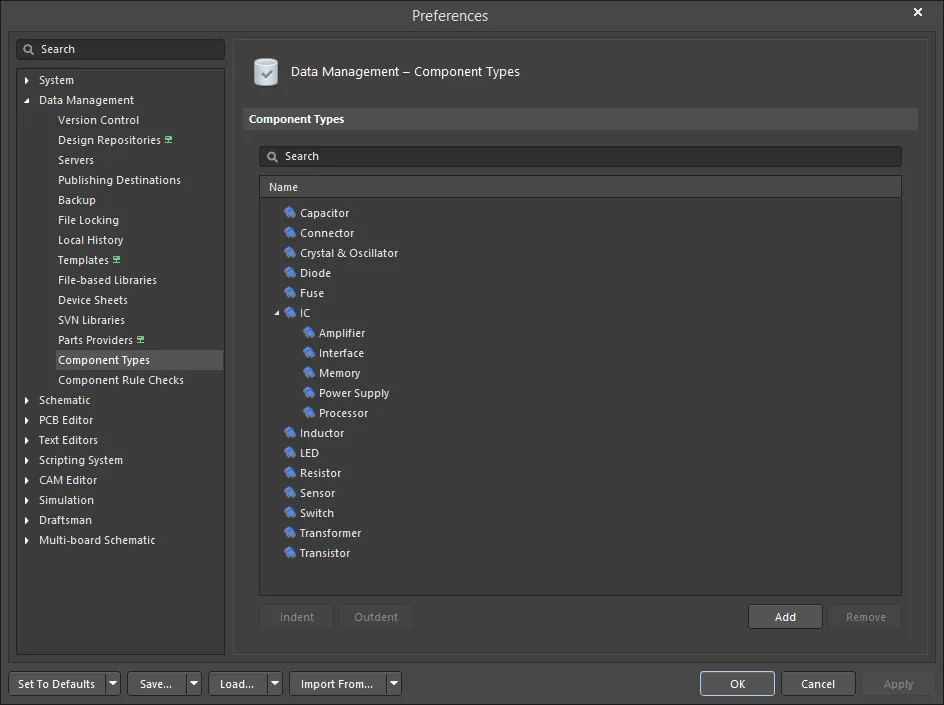
Task: Open the File-based Libraries page
Action: (107, 280)
